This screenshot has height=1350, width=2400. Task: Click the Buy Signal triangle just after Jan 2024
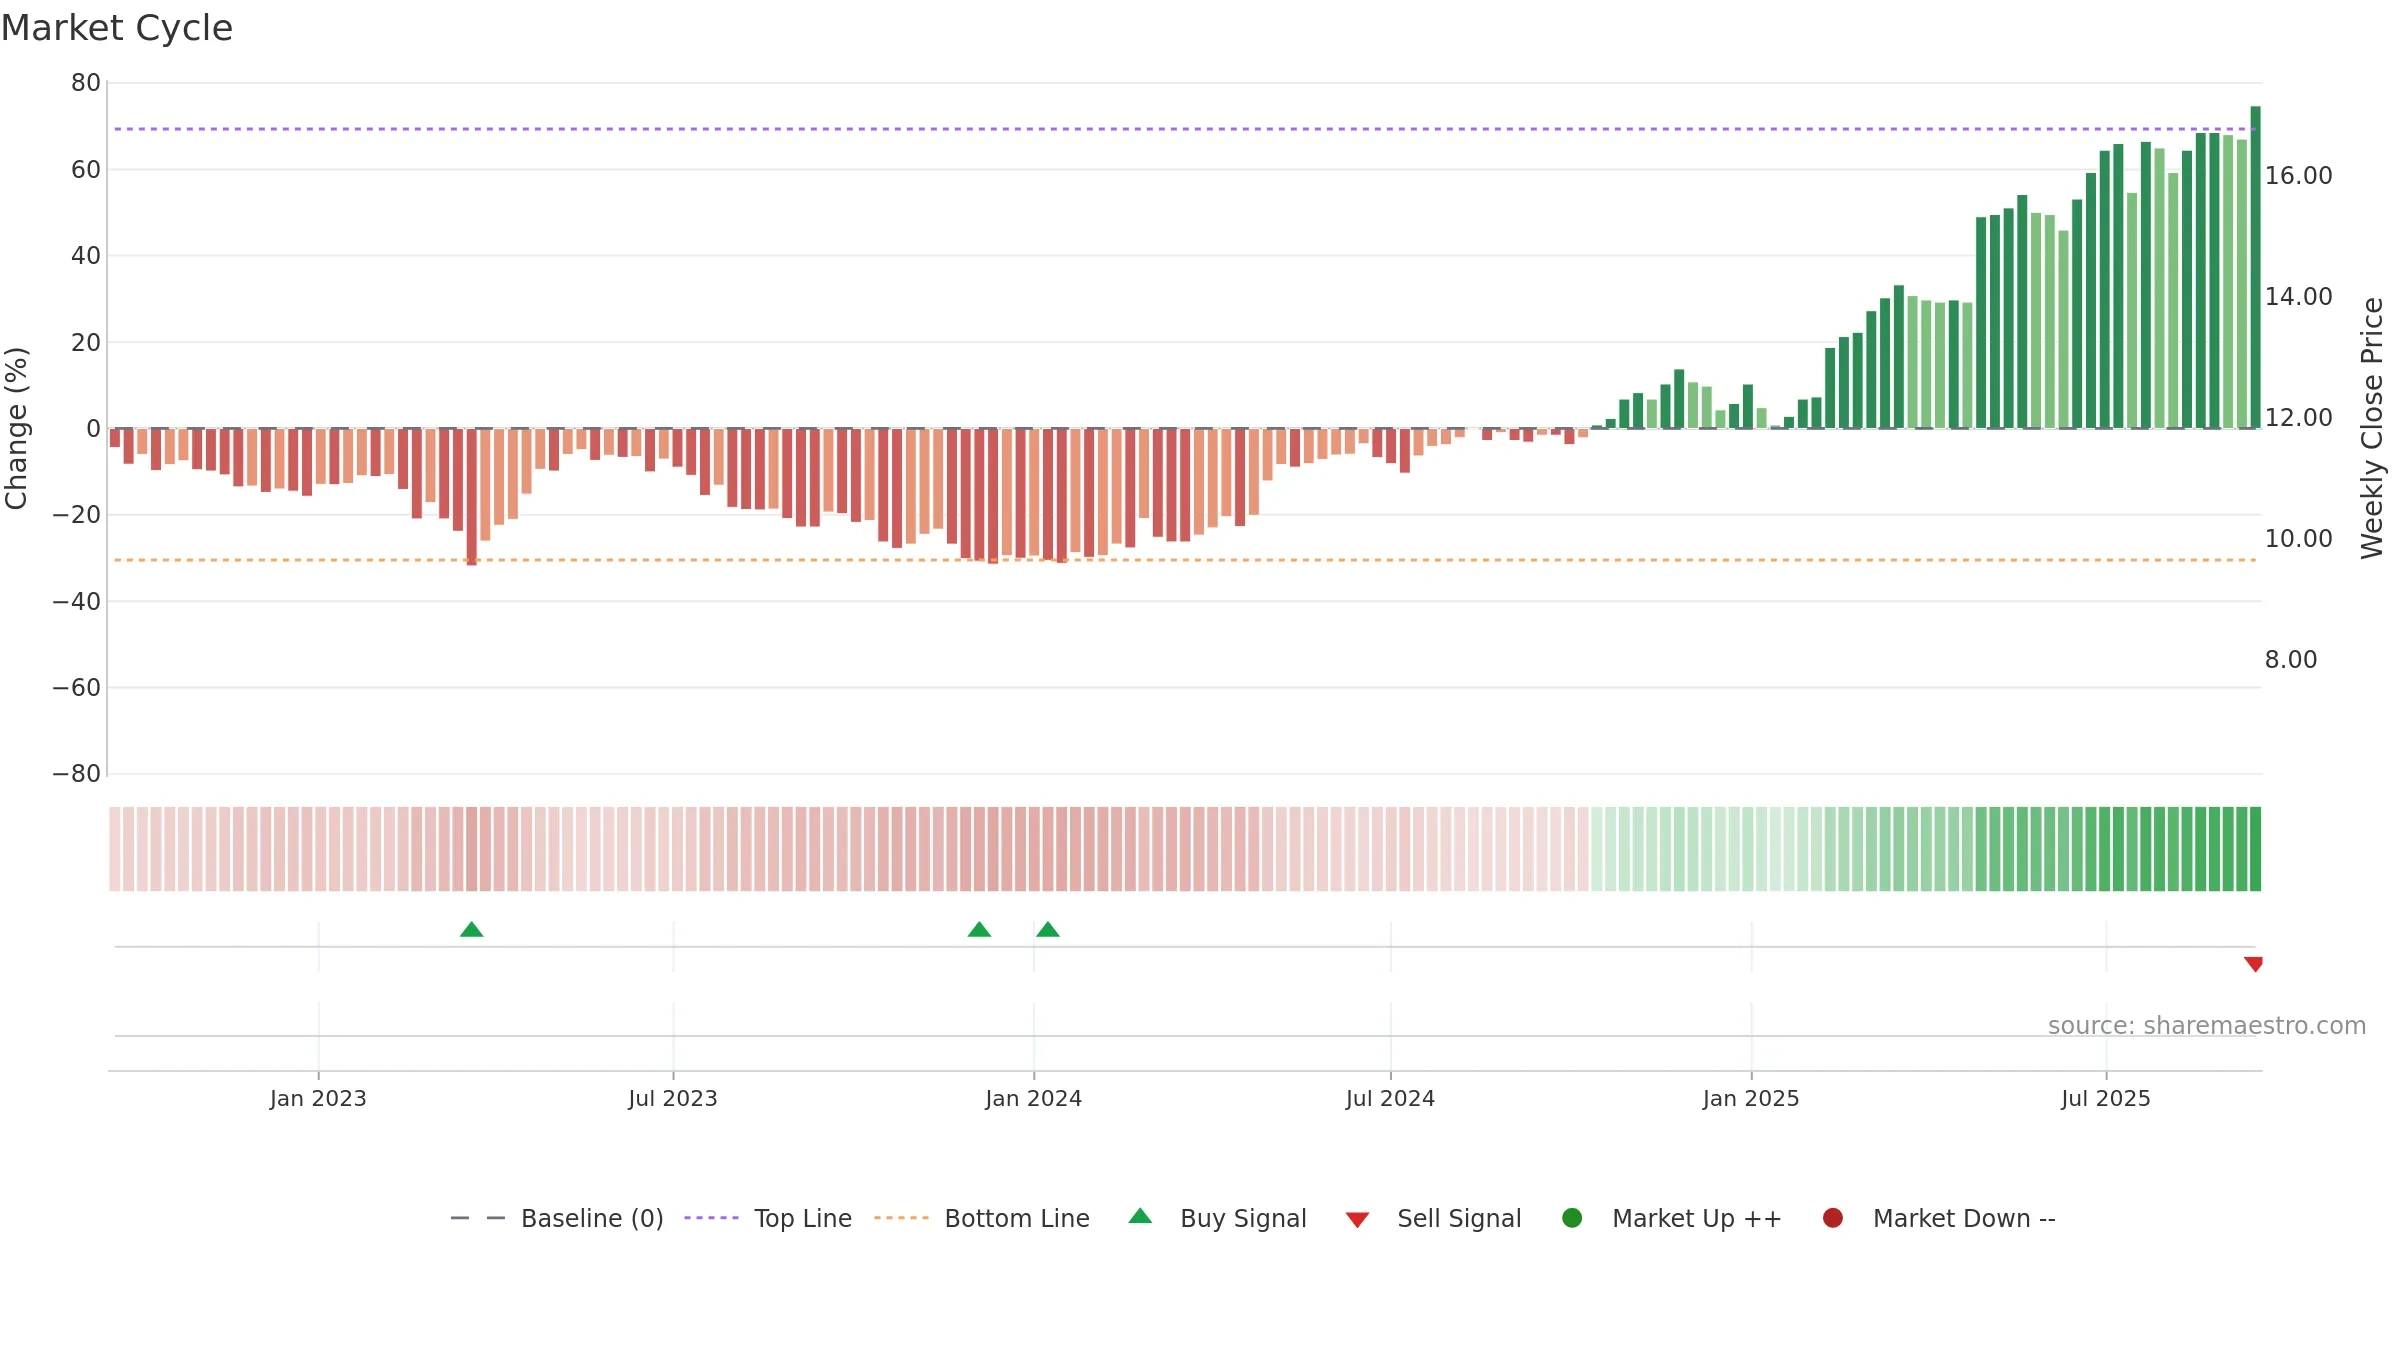coord(1048,930)
